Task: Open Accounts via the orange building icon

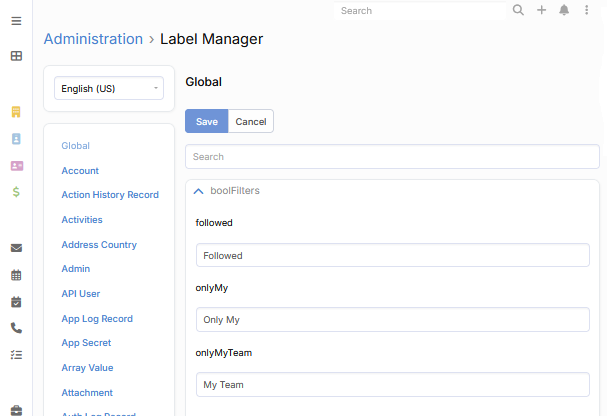Action: tap(16, 112)
